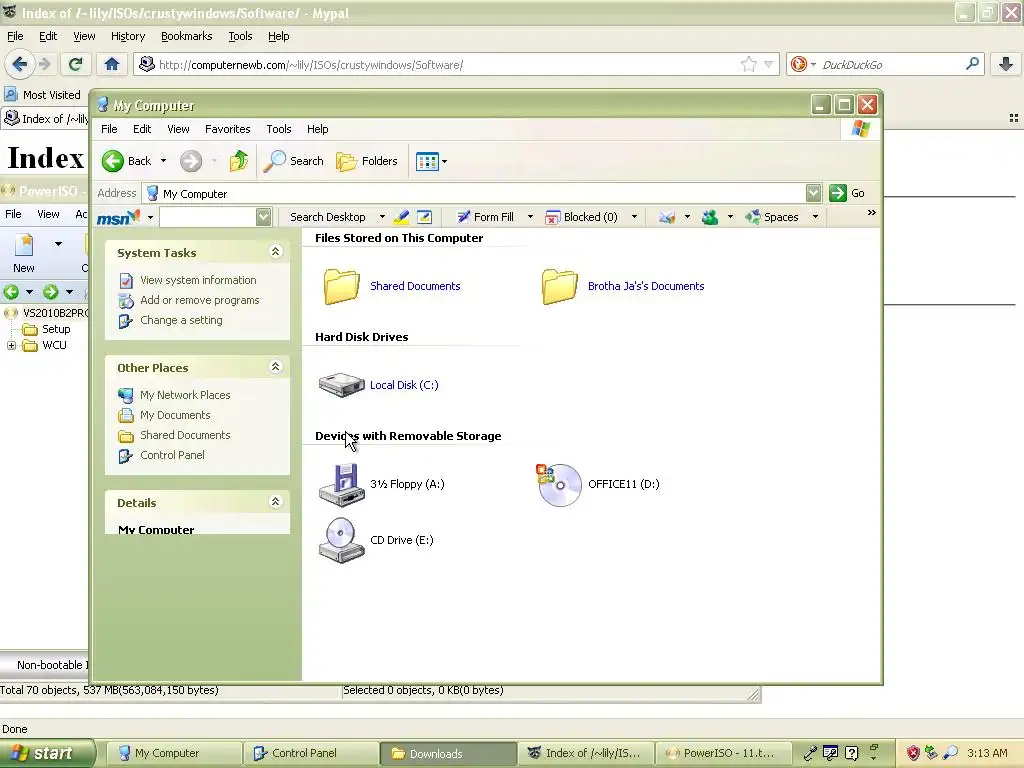Screen dimensions: 1024x768
Task: Go to Mypal home page
Action: pos(112,64)
